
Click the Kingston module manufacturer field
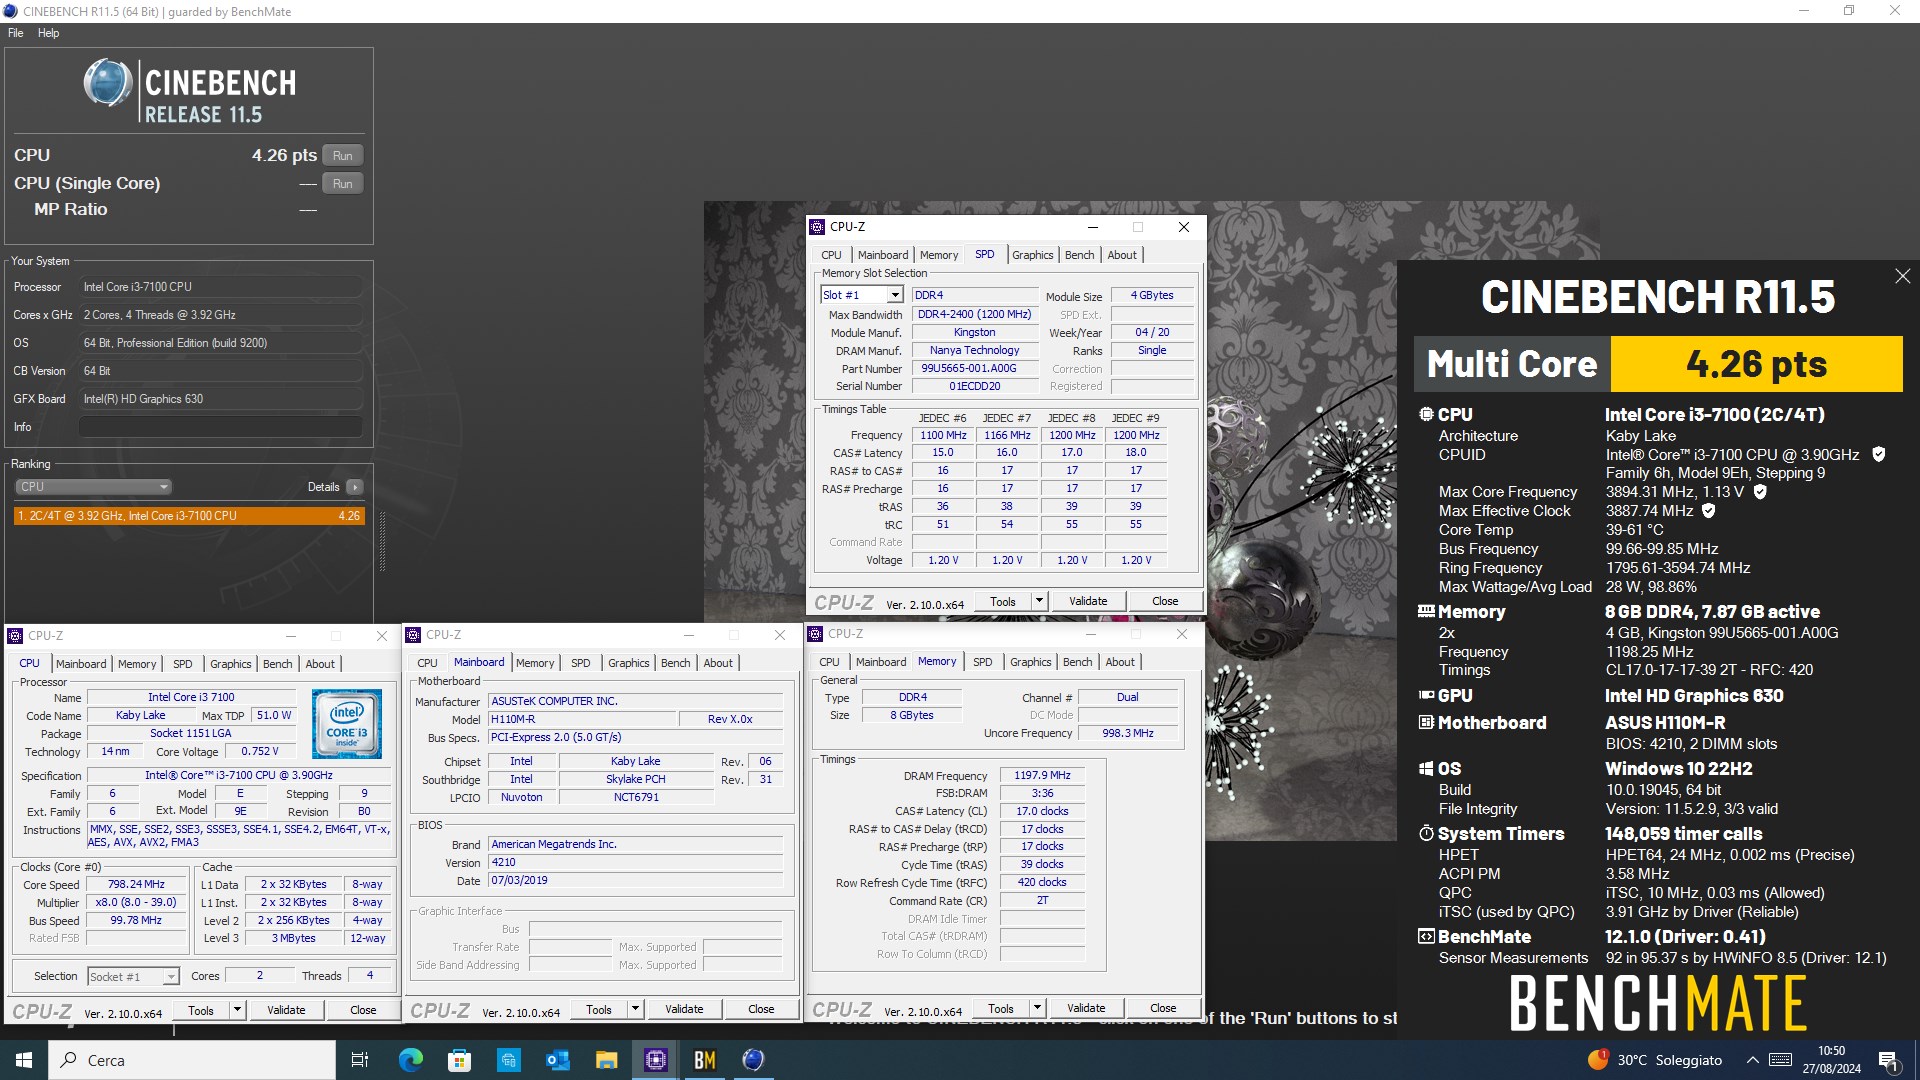(973, 333)
